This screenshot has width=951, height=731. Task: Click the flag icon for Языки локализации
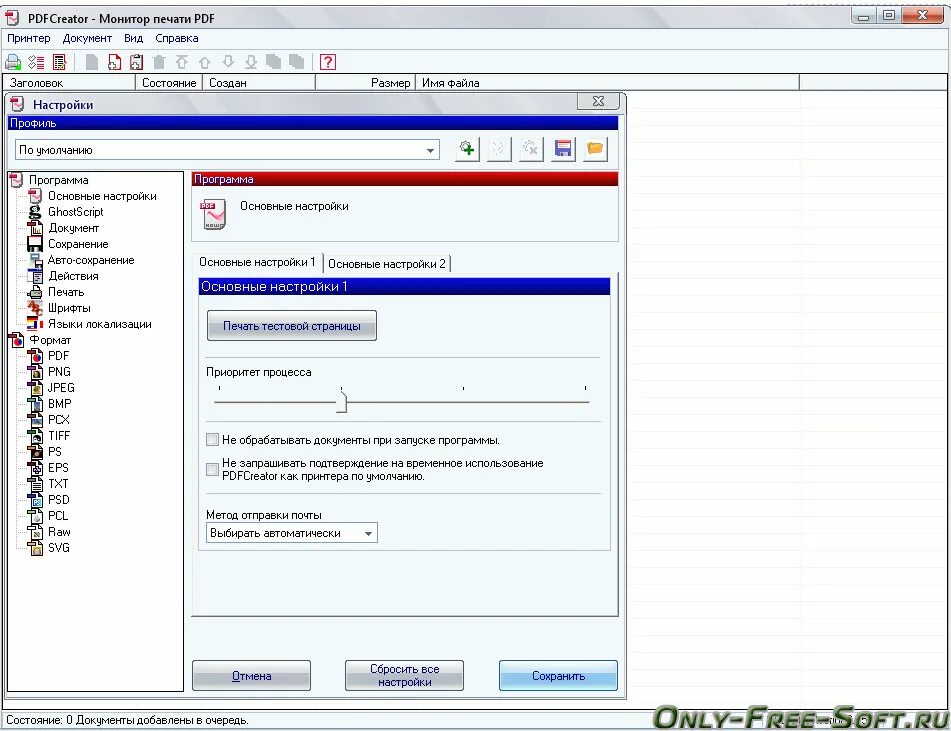pos(36,324)
